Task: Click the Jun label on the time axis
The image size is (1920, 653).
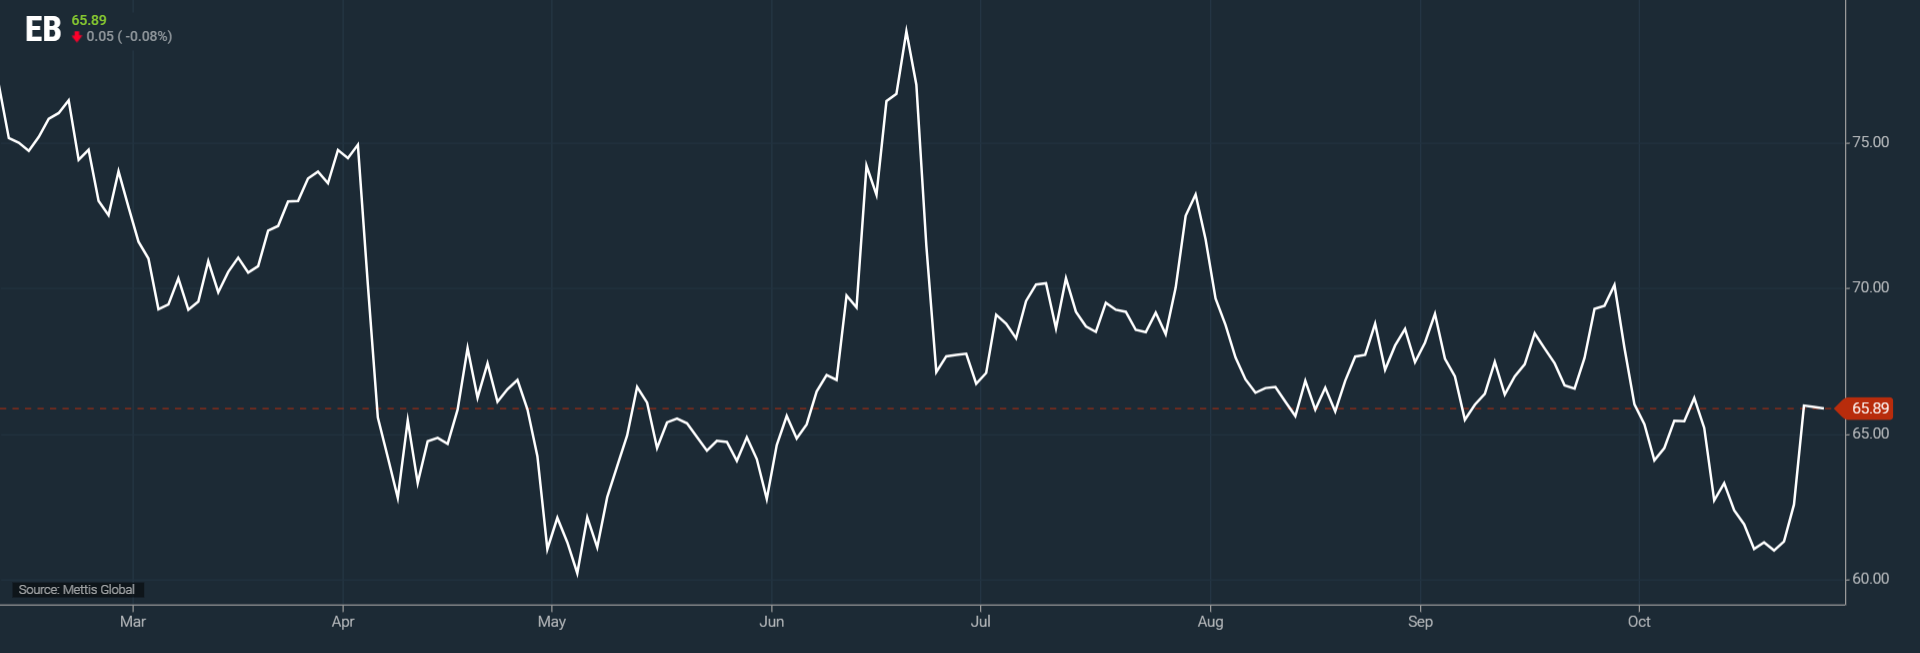Action: 772,622
